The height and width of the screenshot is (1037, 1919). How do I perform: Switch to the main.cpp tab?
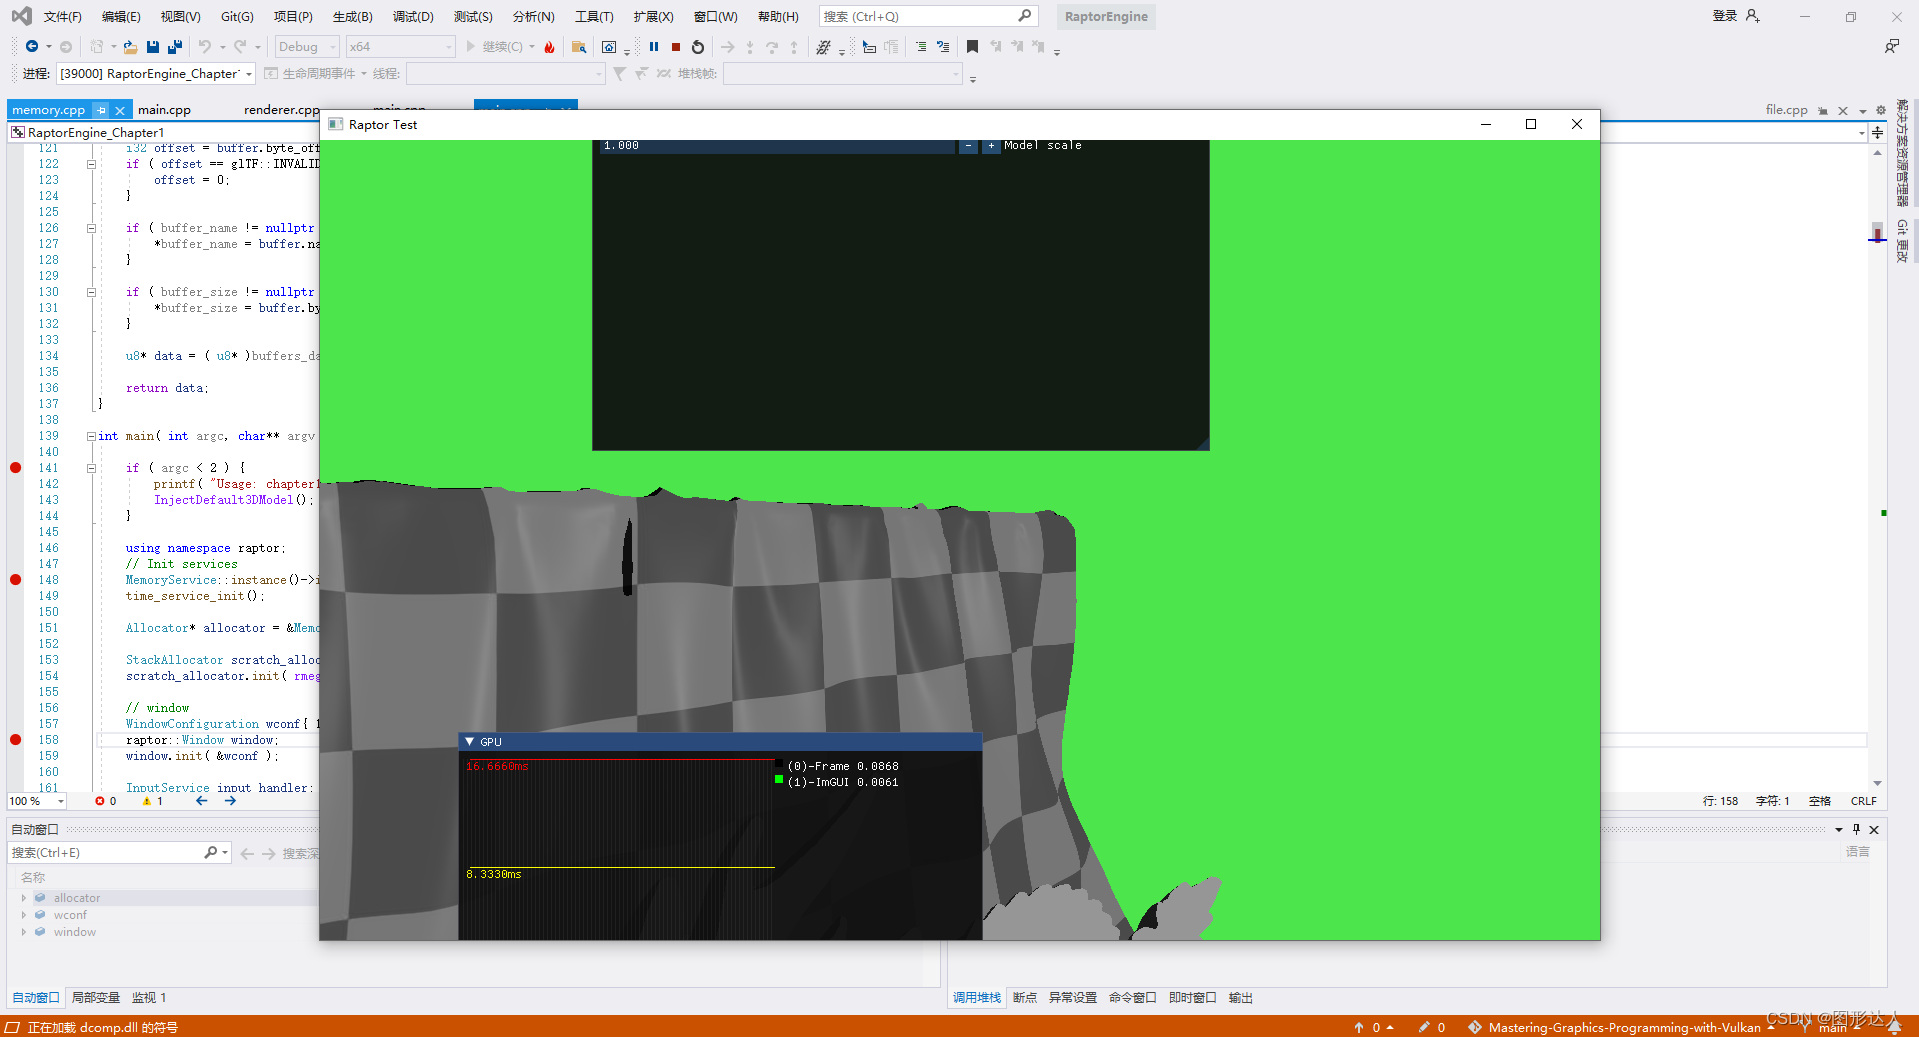pos(164,109)
